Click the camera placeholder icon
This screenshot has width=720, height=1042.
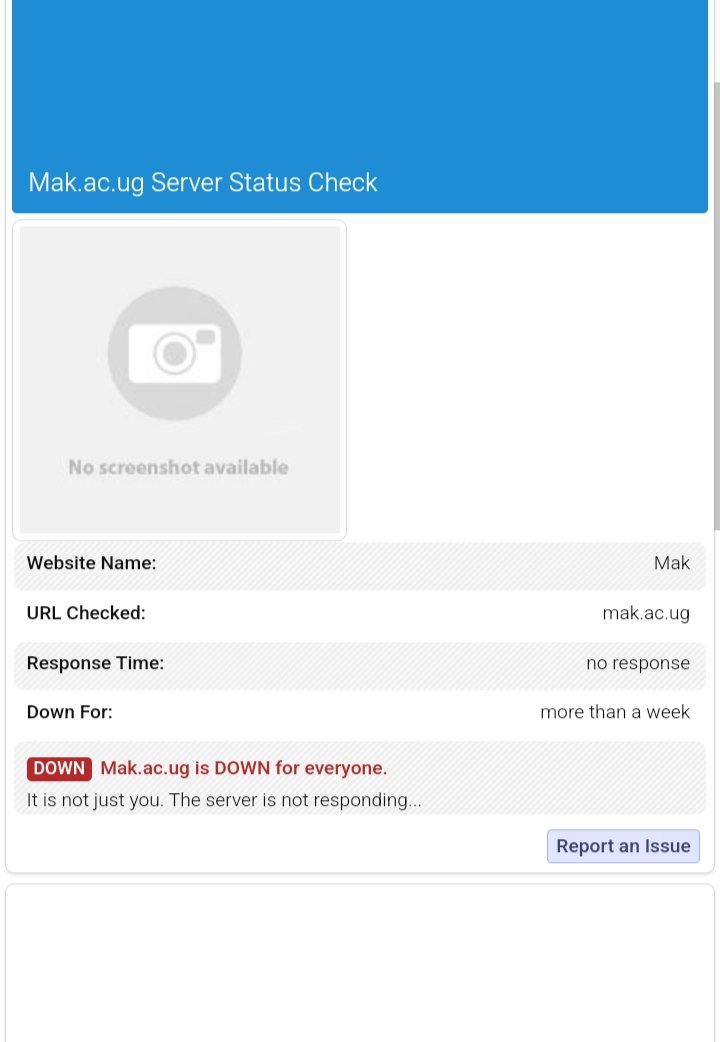pyautogui.click(x=175, y=353)
